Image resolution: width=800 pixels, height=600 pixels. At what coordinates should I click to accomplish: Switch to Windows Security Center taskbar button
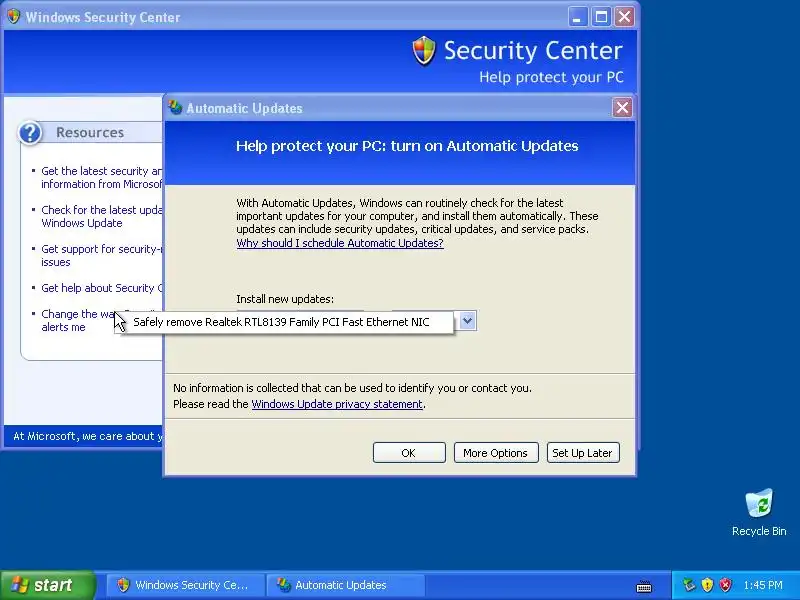point(185,585)
